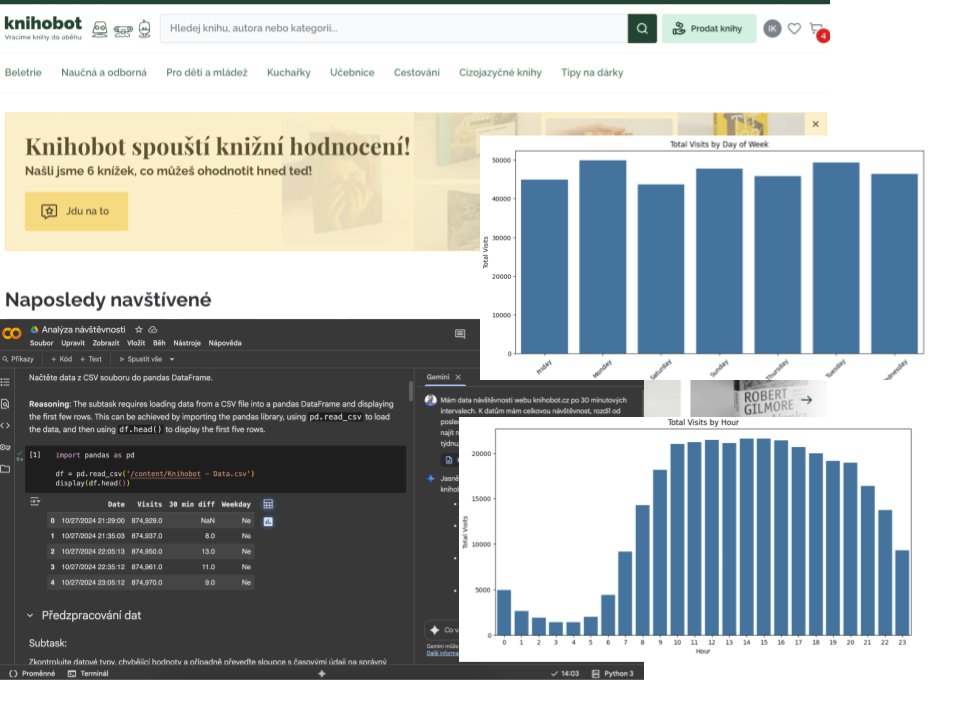Click the first robot mascot icon
The image size is (960, 720).
click(x=100, y=29)
